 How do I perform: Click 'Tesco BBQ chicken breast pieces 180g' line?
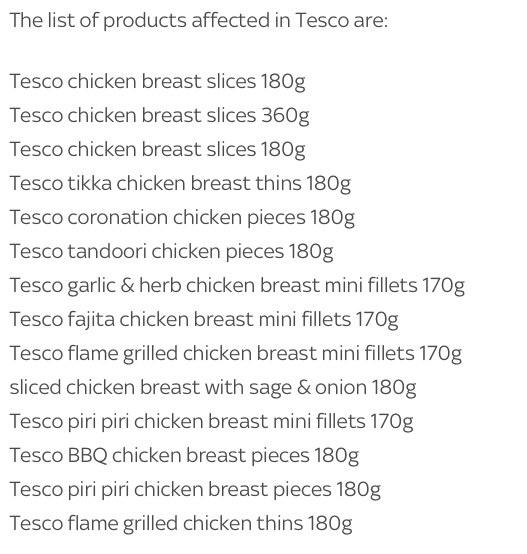(x=184, y=455)
